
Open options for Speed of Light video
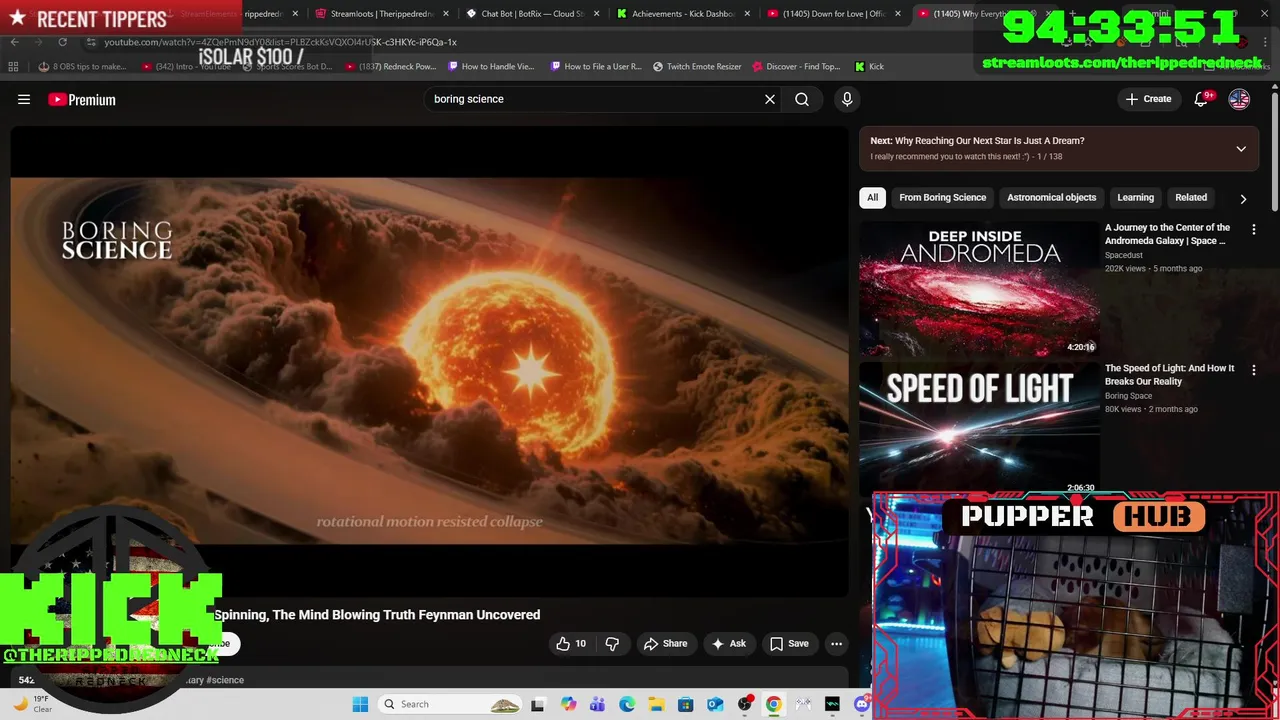[1254, 370]
